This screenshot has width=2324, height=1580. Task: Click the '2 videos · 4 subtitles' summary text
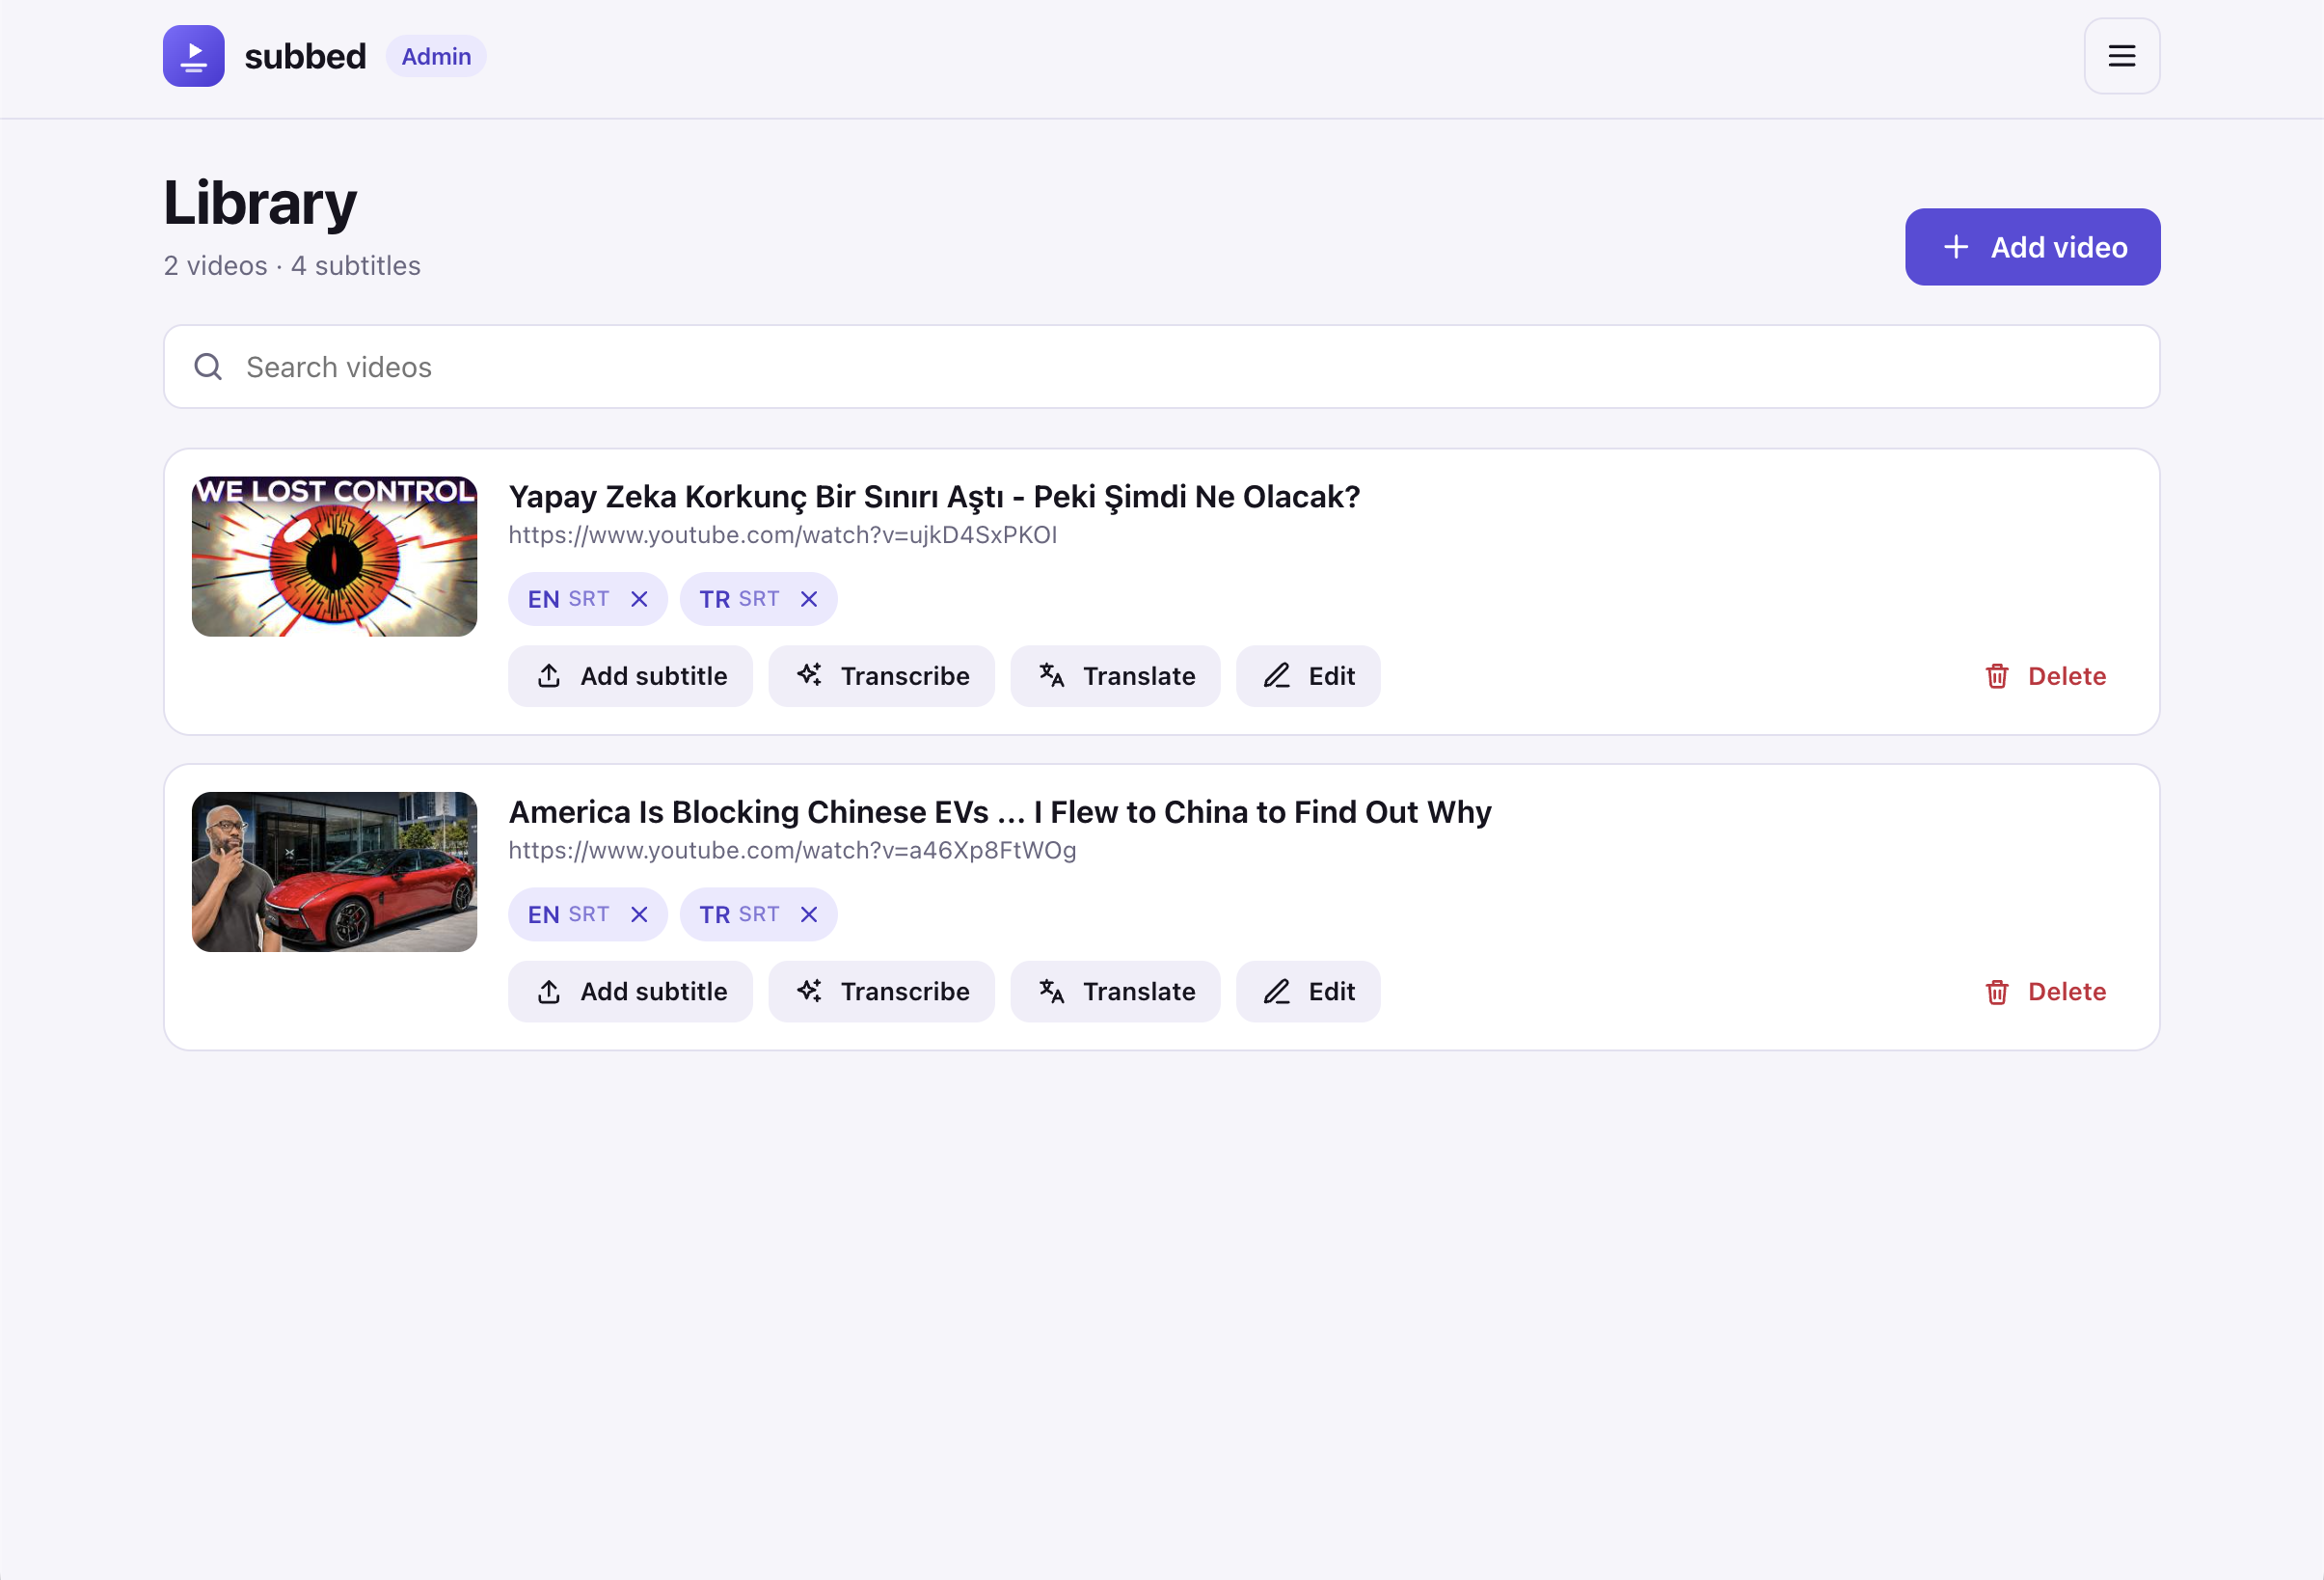point(292,266)
